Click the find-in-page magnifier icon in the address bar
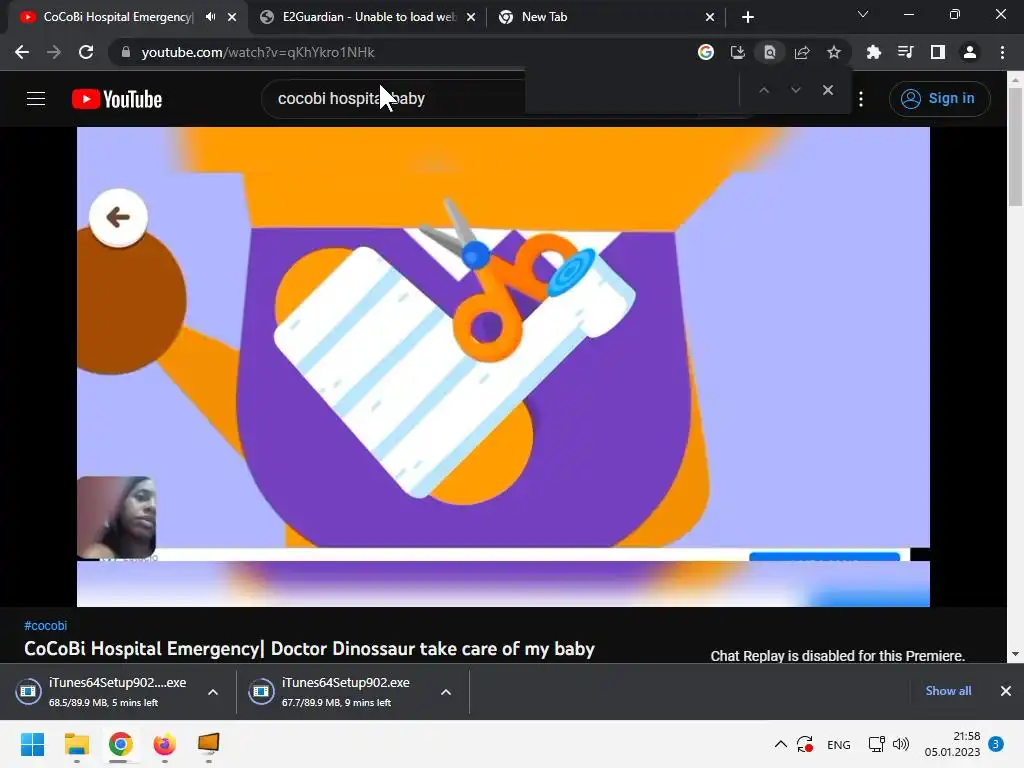 pyautogui.click(x=769, y=52)
